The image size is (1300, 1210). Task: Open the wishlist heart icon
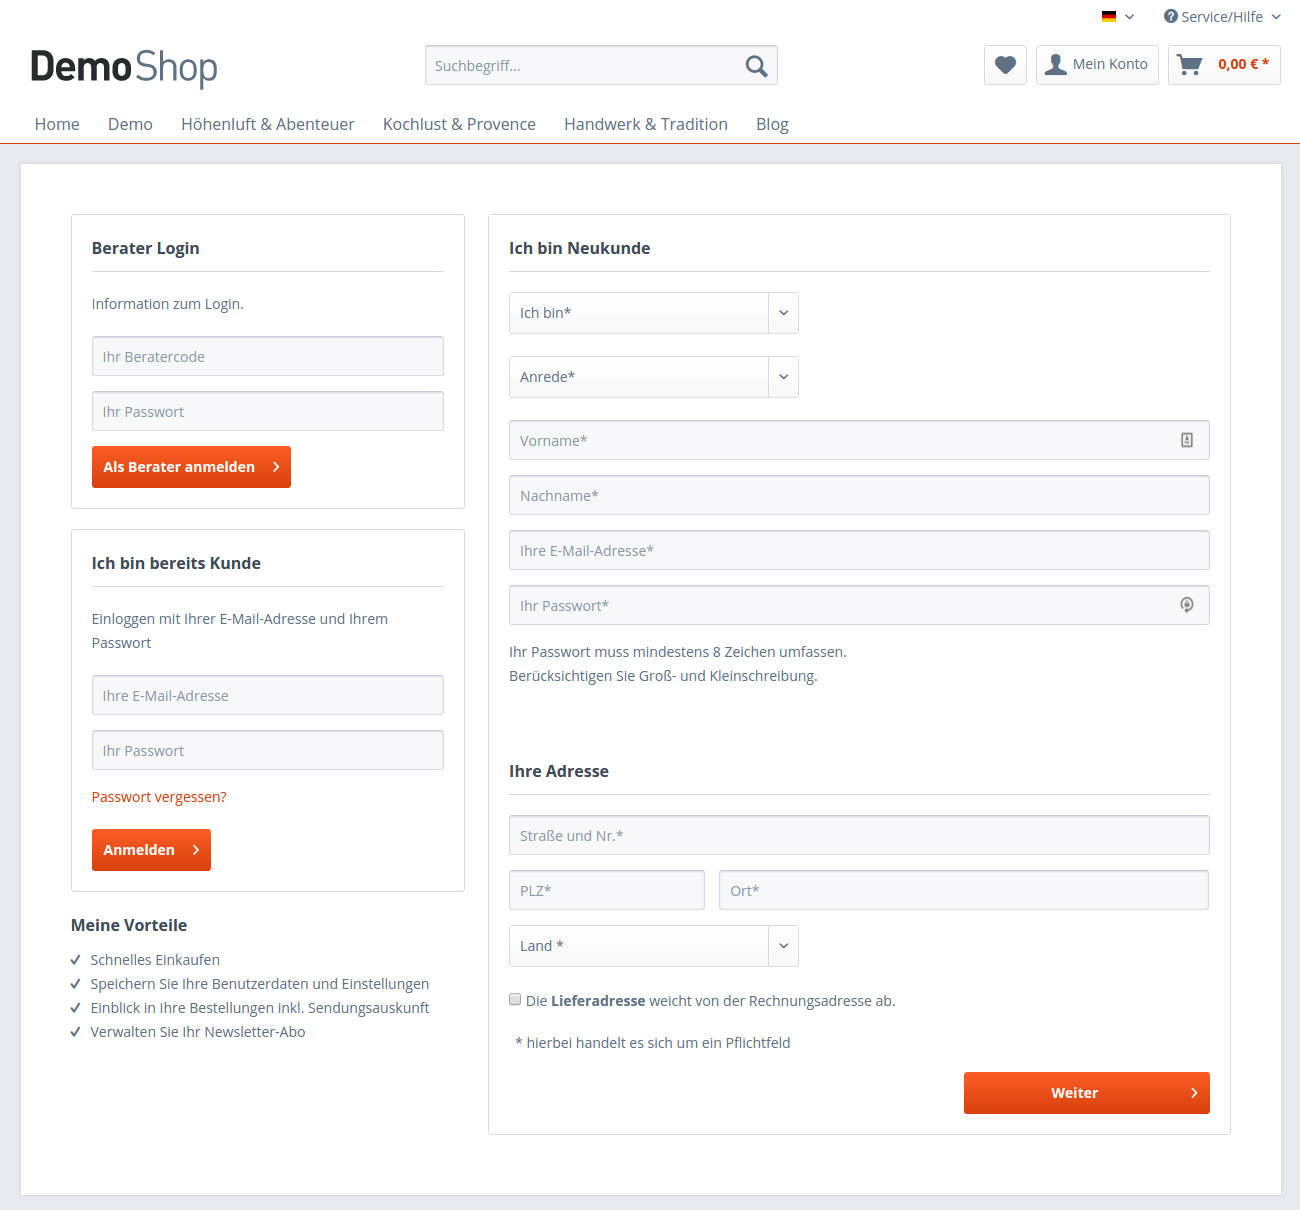(1005, 65)
